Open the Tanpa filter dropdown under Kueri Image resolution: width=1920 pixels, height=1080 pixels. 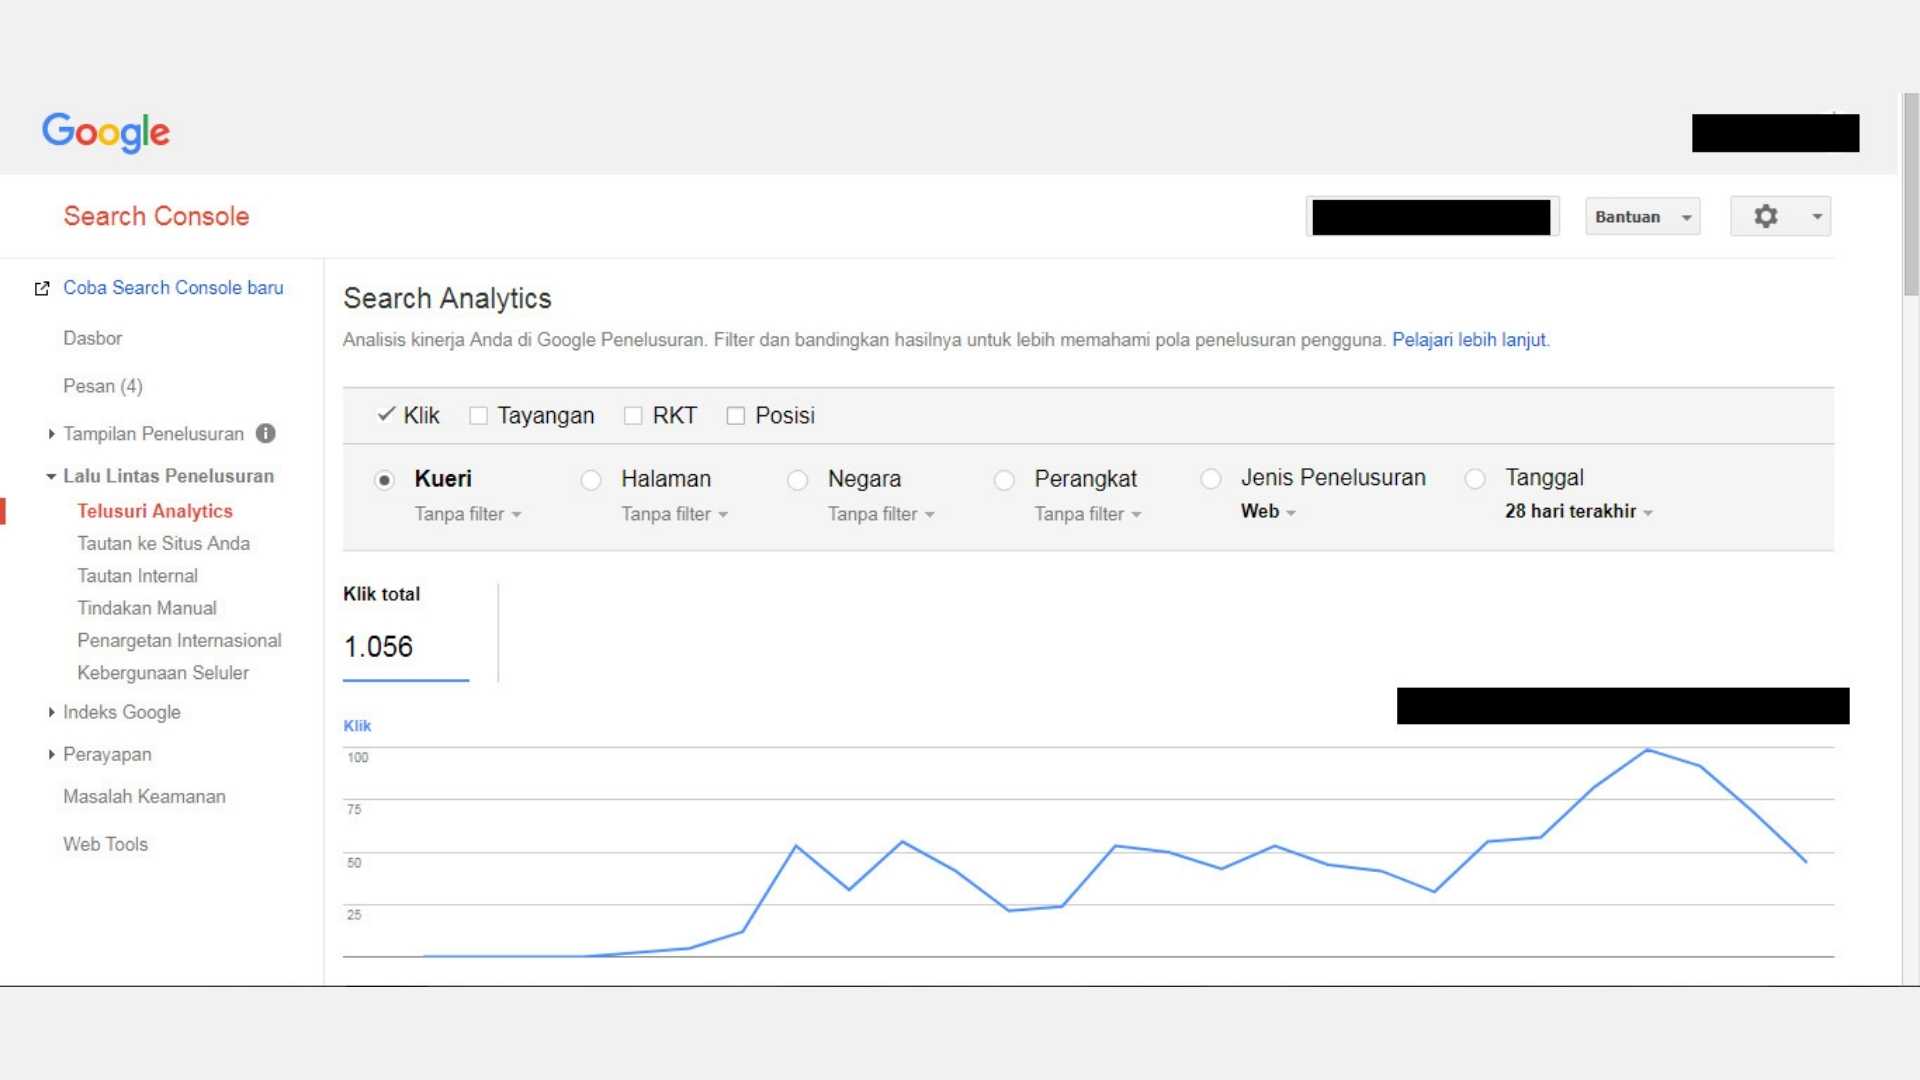467,514
